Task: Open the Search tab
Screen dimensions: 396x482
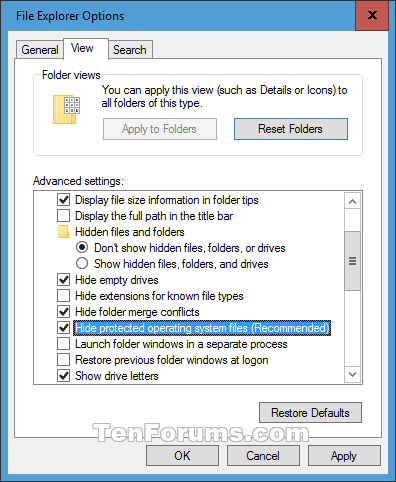Action: click(x=130, y=50)
